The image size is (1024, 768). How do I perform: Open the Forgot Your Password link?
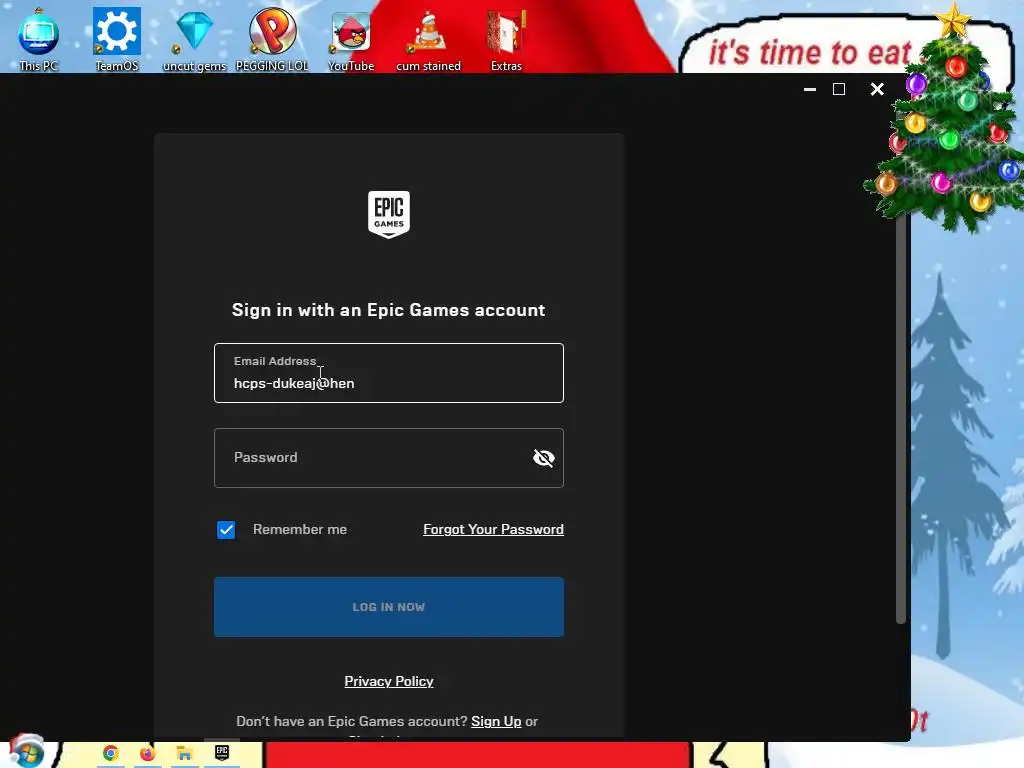(x=493, y=530)
